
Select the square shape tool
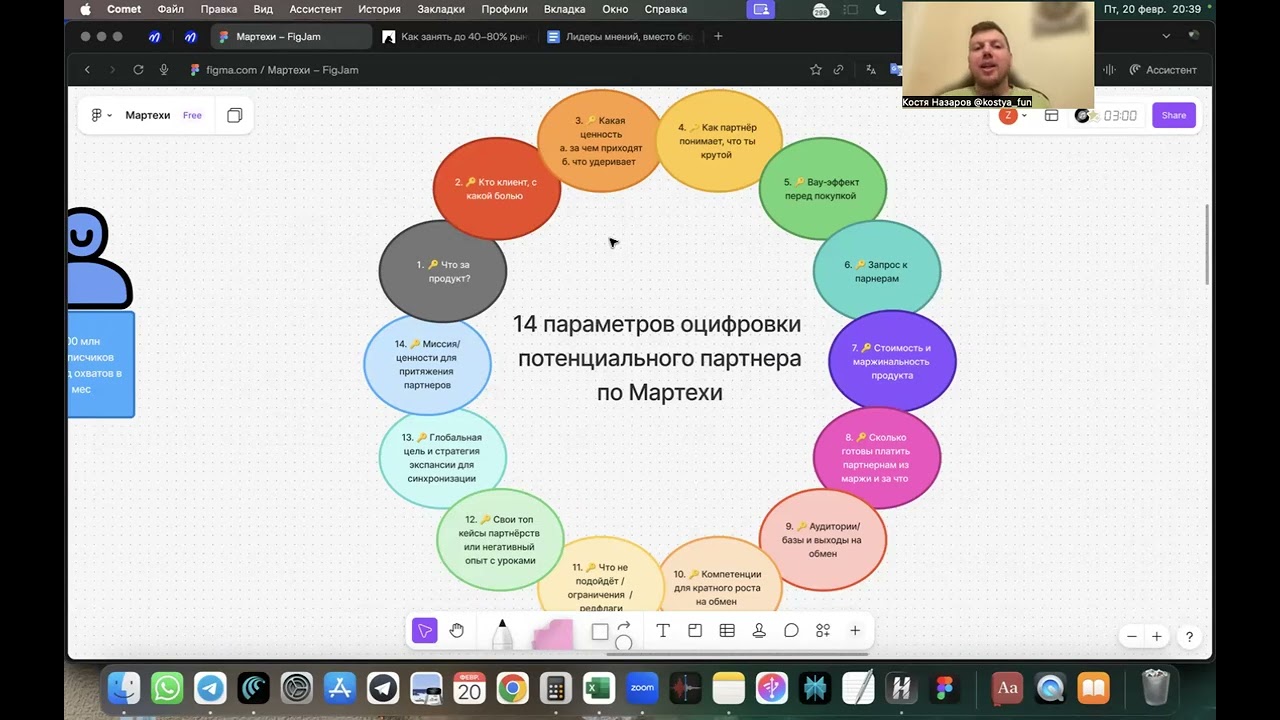pyautogui.click(x=600, y=632)
